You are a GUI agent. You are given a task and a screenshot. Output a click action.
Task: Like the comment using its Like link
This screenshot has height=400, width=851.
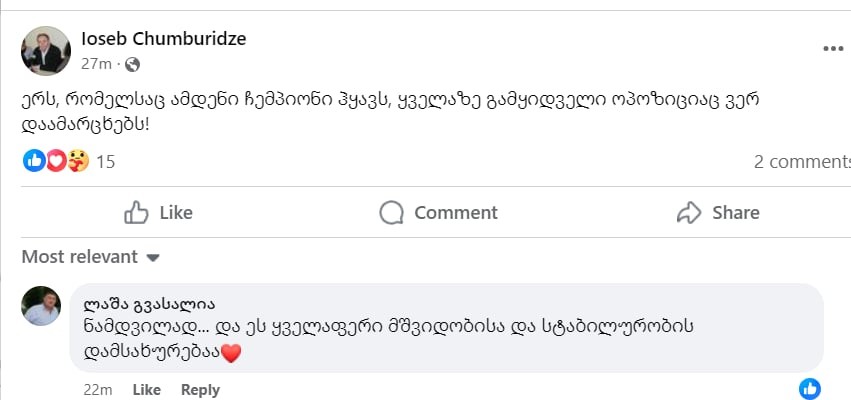coord(146,390)
